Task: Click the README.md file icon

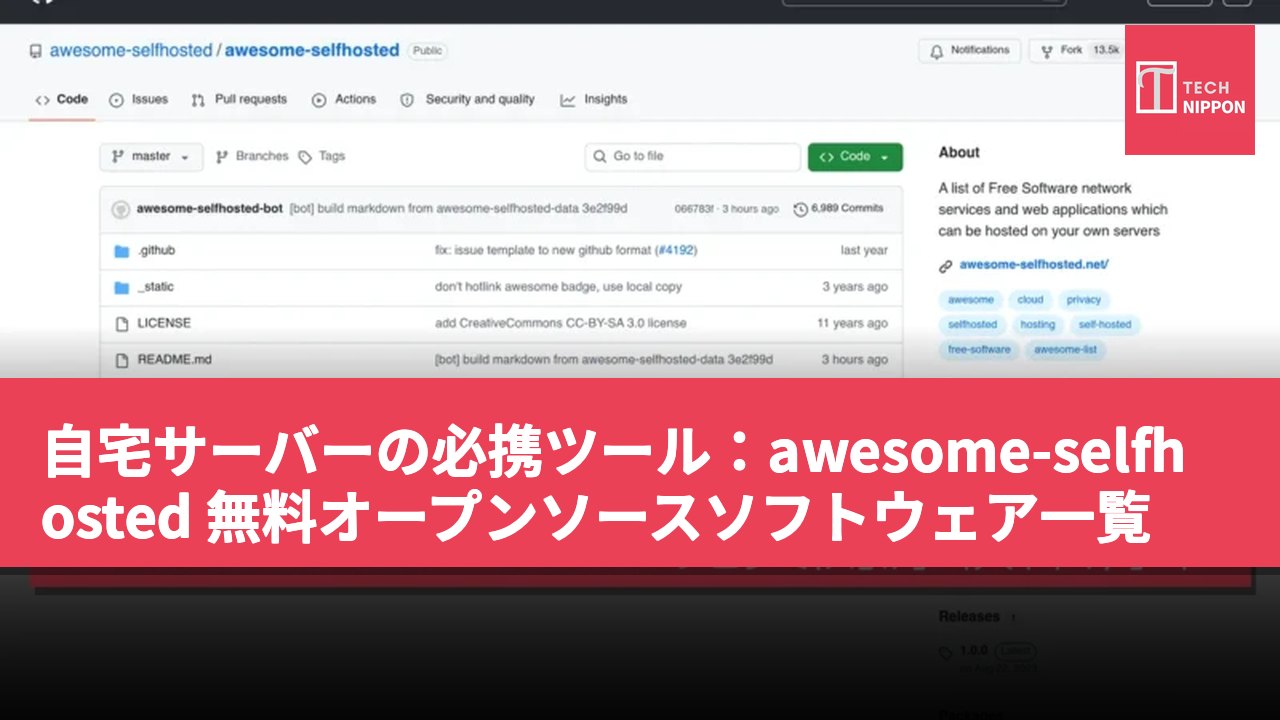Action: pos(122,359)
